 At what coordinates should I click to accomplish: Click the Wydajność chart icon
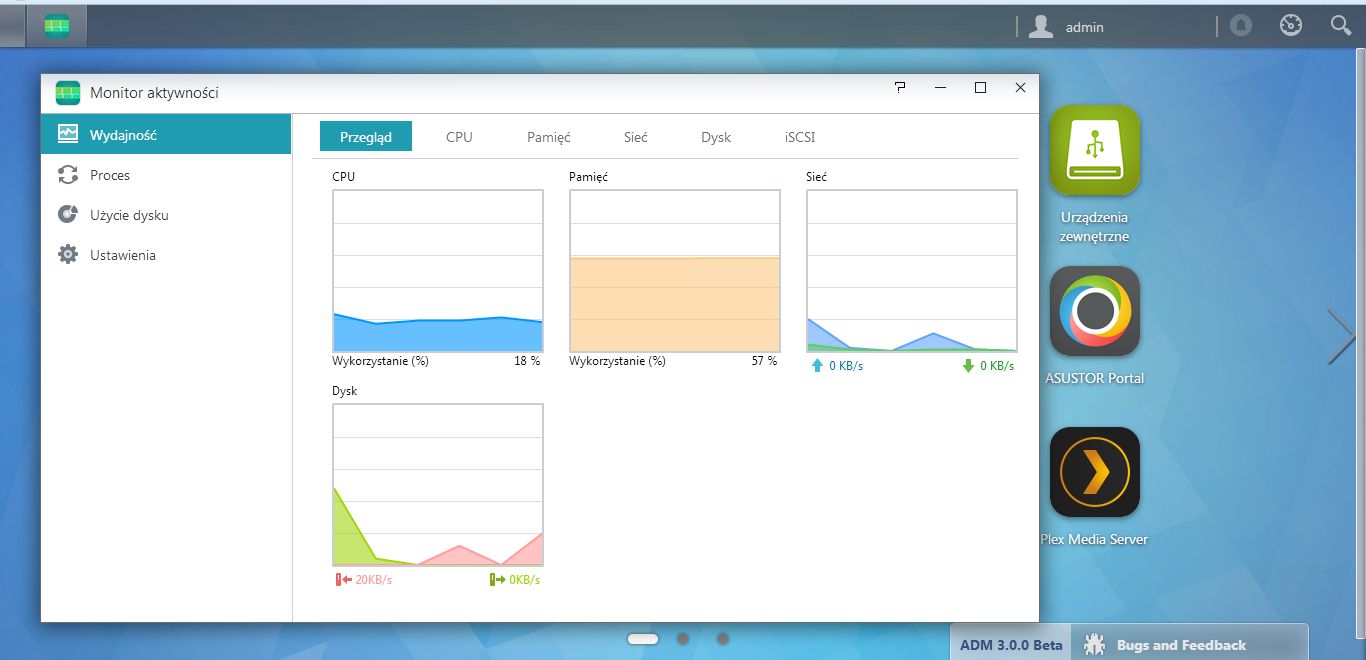click(68, 134)
